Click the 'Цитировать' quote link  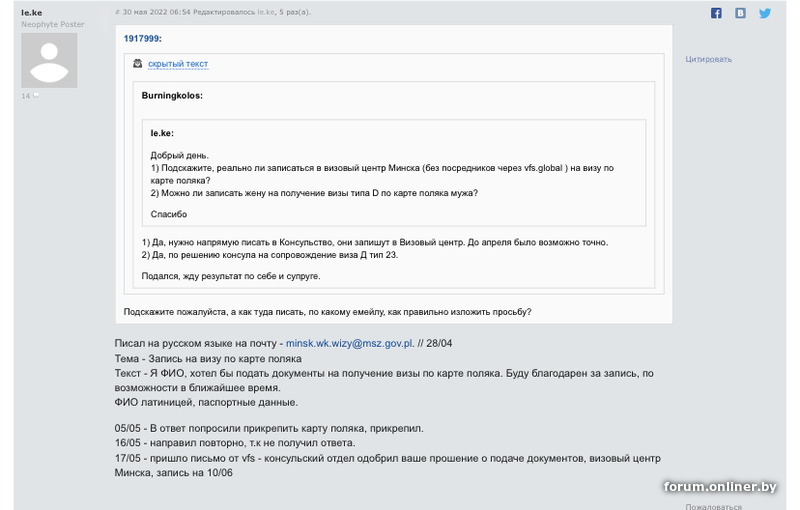(708, 59)
